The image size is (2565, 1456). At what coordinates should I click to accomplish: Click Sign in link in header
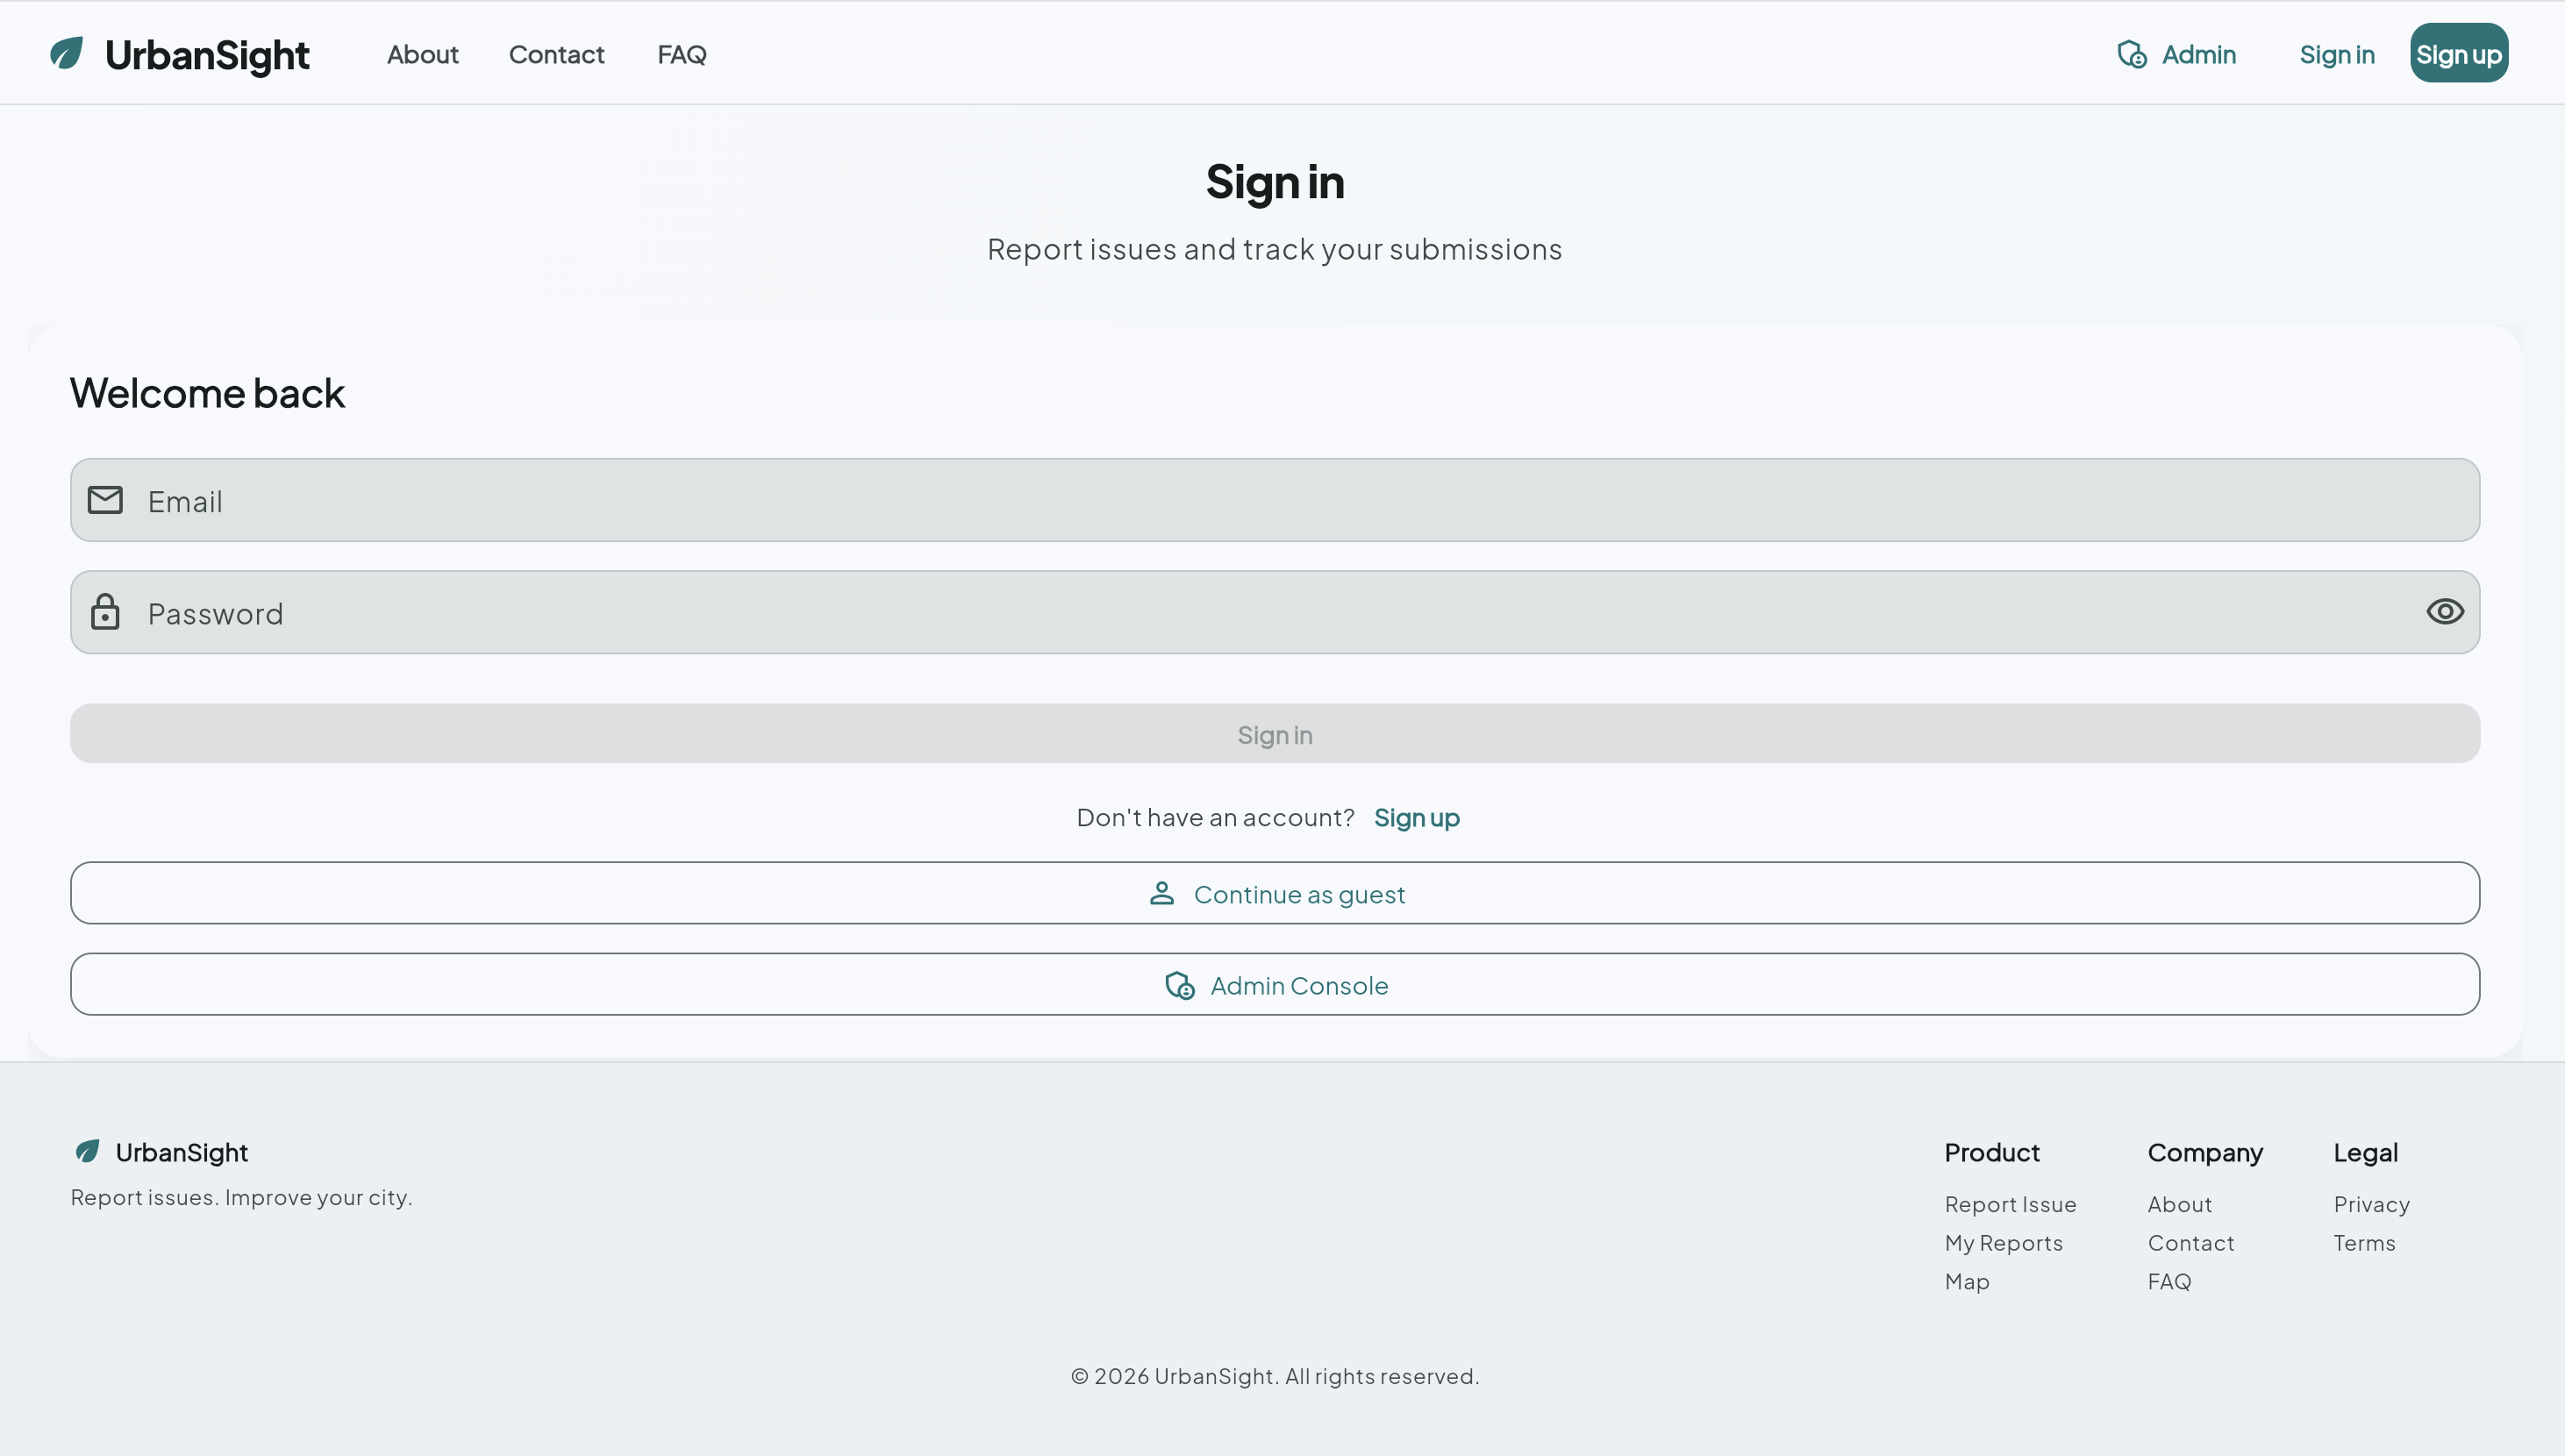click(2336, 54)
